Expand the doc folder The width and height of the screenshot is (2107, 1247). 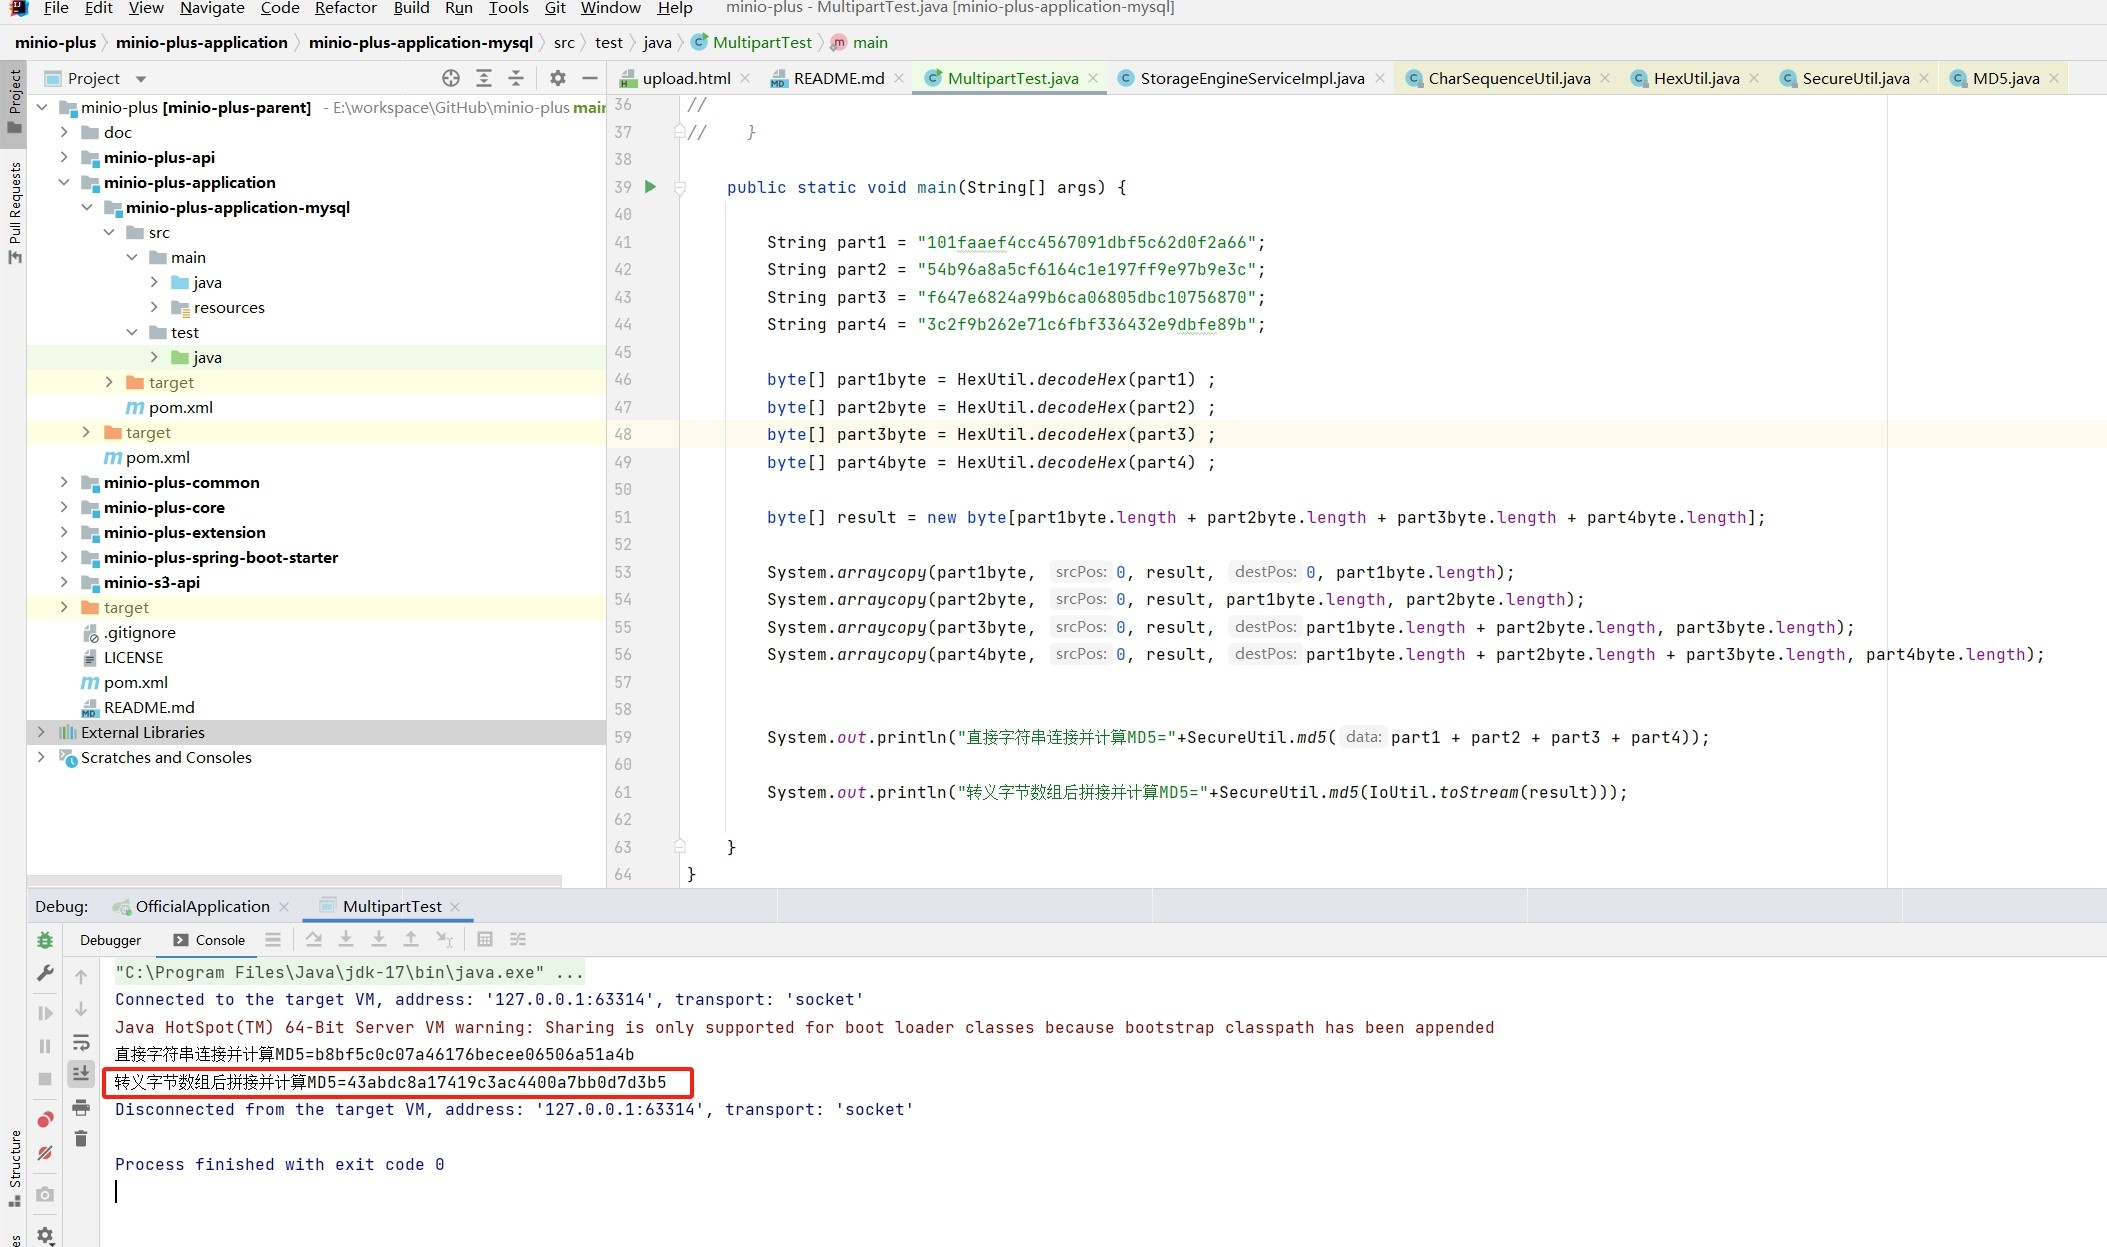tap(64, 132)
